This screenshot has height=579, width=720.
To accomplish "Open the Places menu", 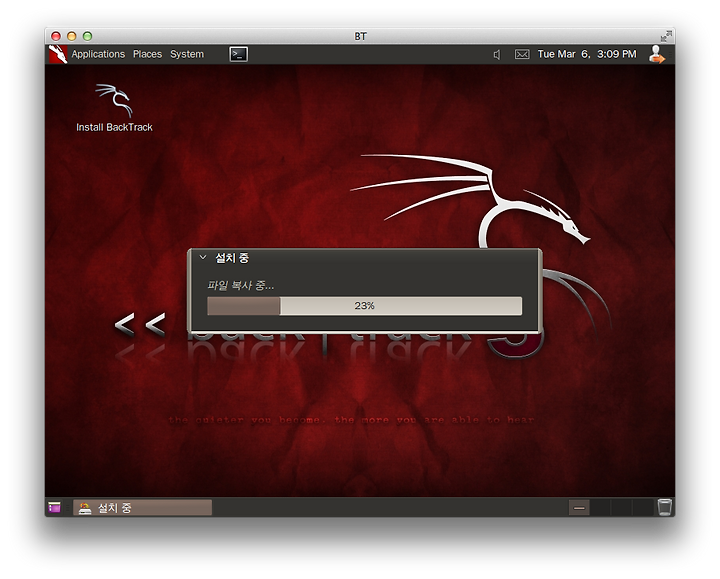I will tap(147, 54).
